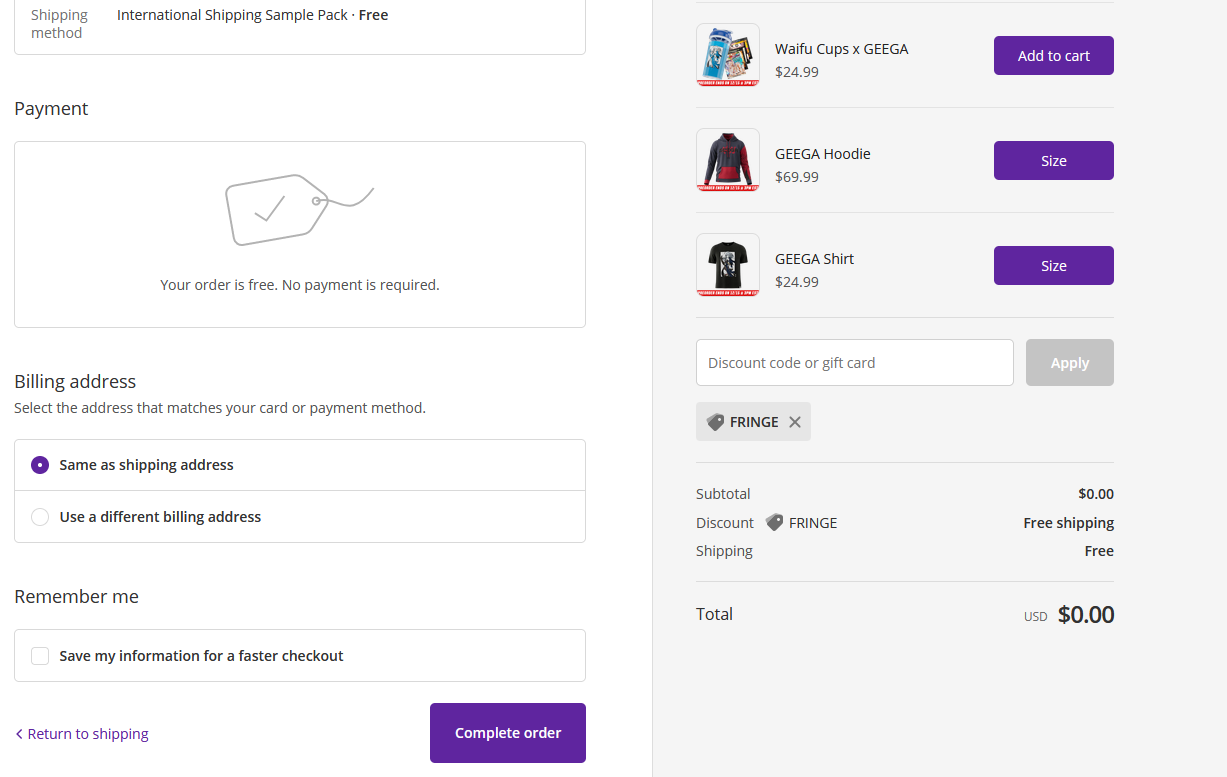Check Save my information for faster checkout
The image size is (1227, 777).
coord(40,656)
